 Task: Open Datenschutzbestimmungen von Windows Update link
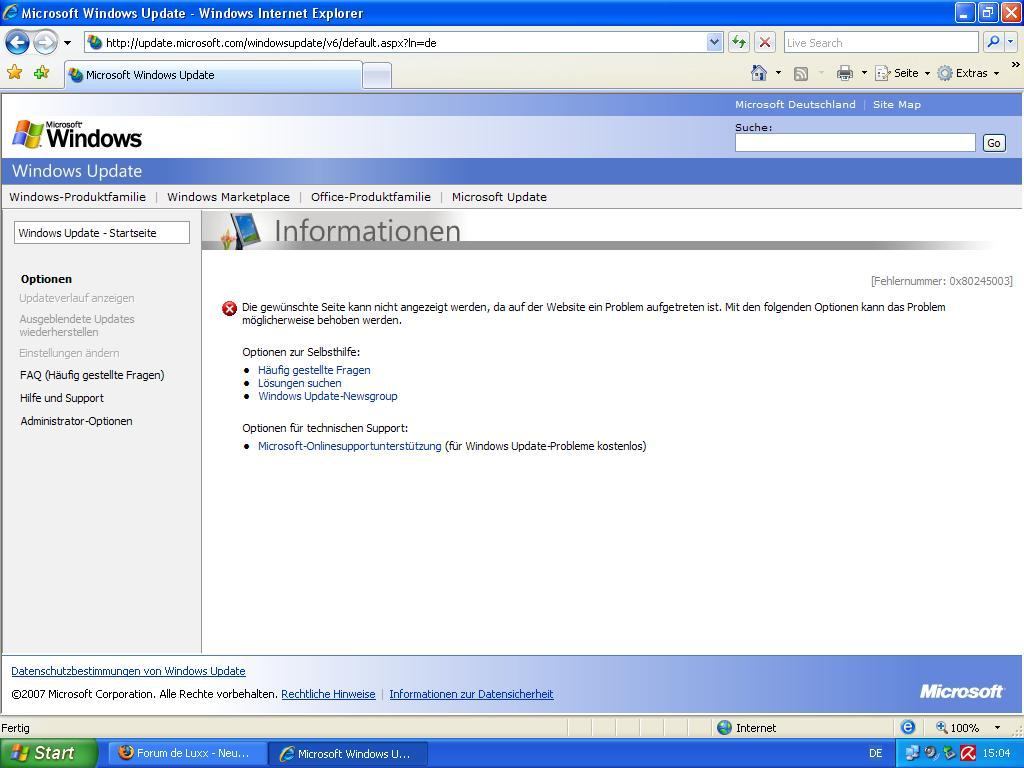click(128, 671)
